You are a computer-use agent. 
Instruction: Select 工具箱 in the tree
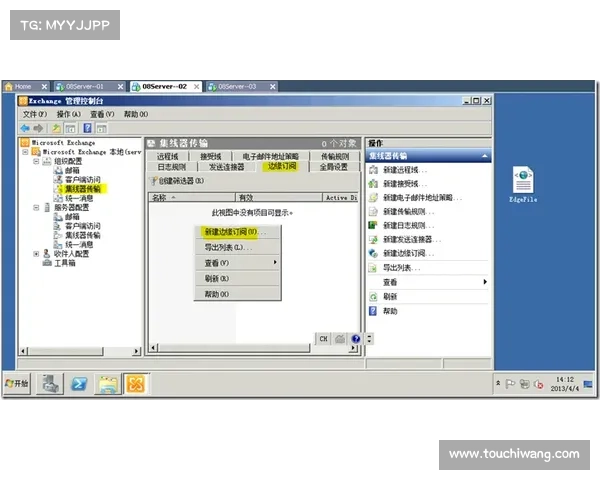click(65, 263)
